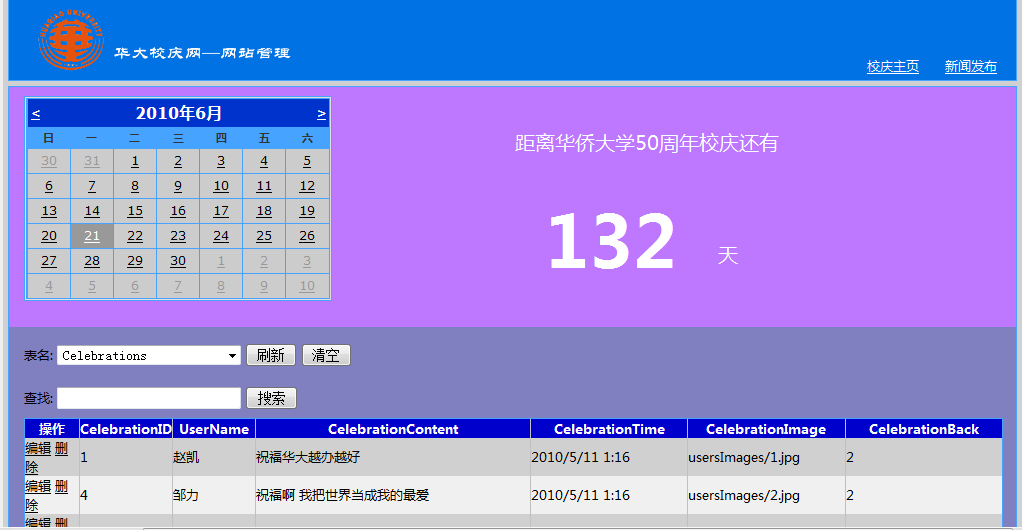Go to next month in calendar
This screenshot has height=530, width=1022.
click(x=321, y=114)
